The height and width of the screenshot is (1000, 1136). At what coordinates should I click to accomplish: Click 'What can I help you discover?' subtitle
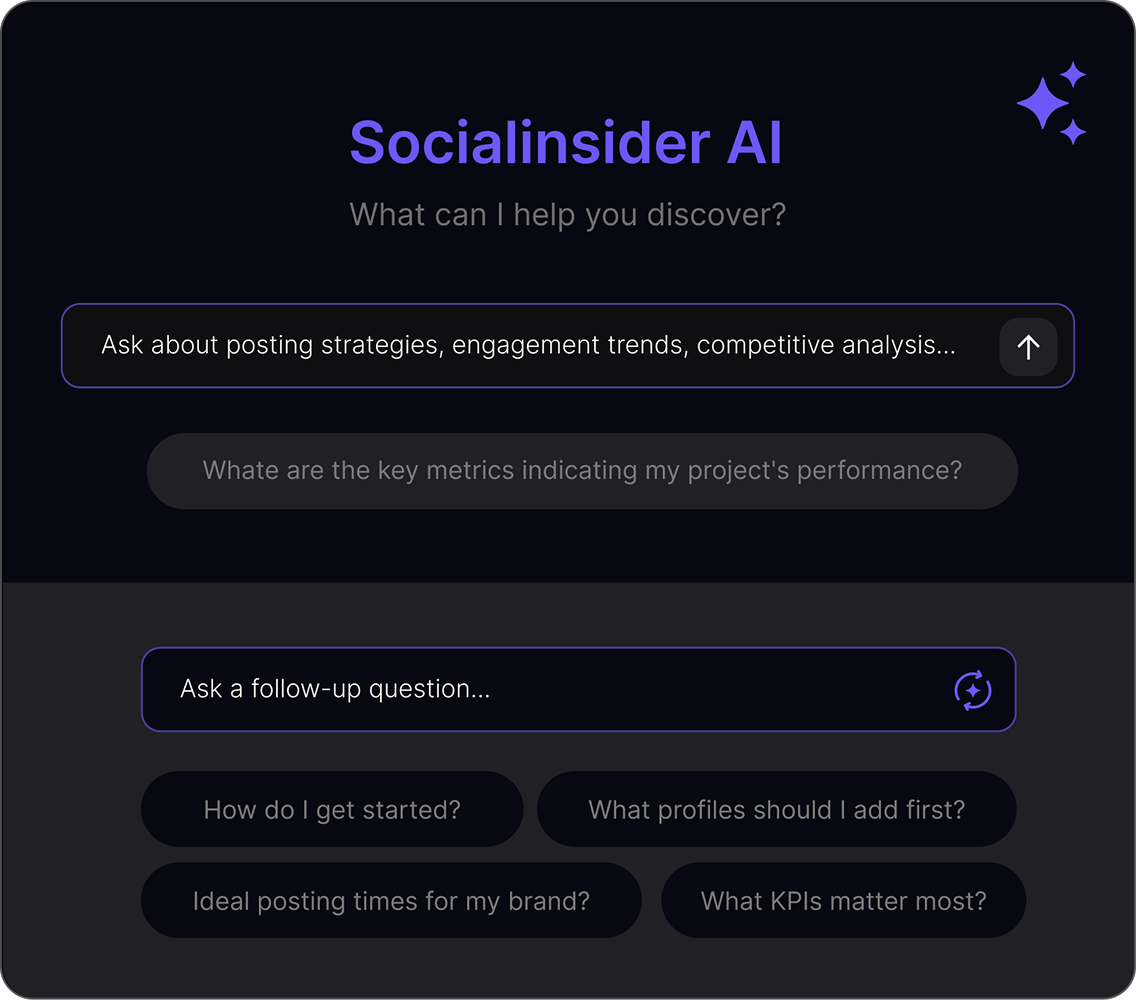[x=566, y=214]
